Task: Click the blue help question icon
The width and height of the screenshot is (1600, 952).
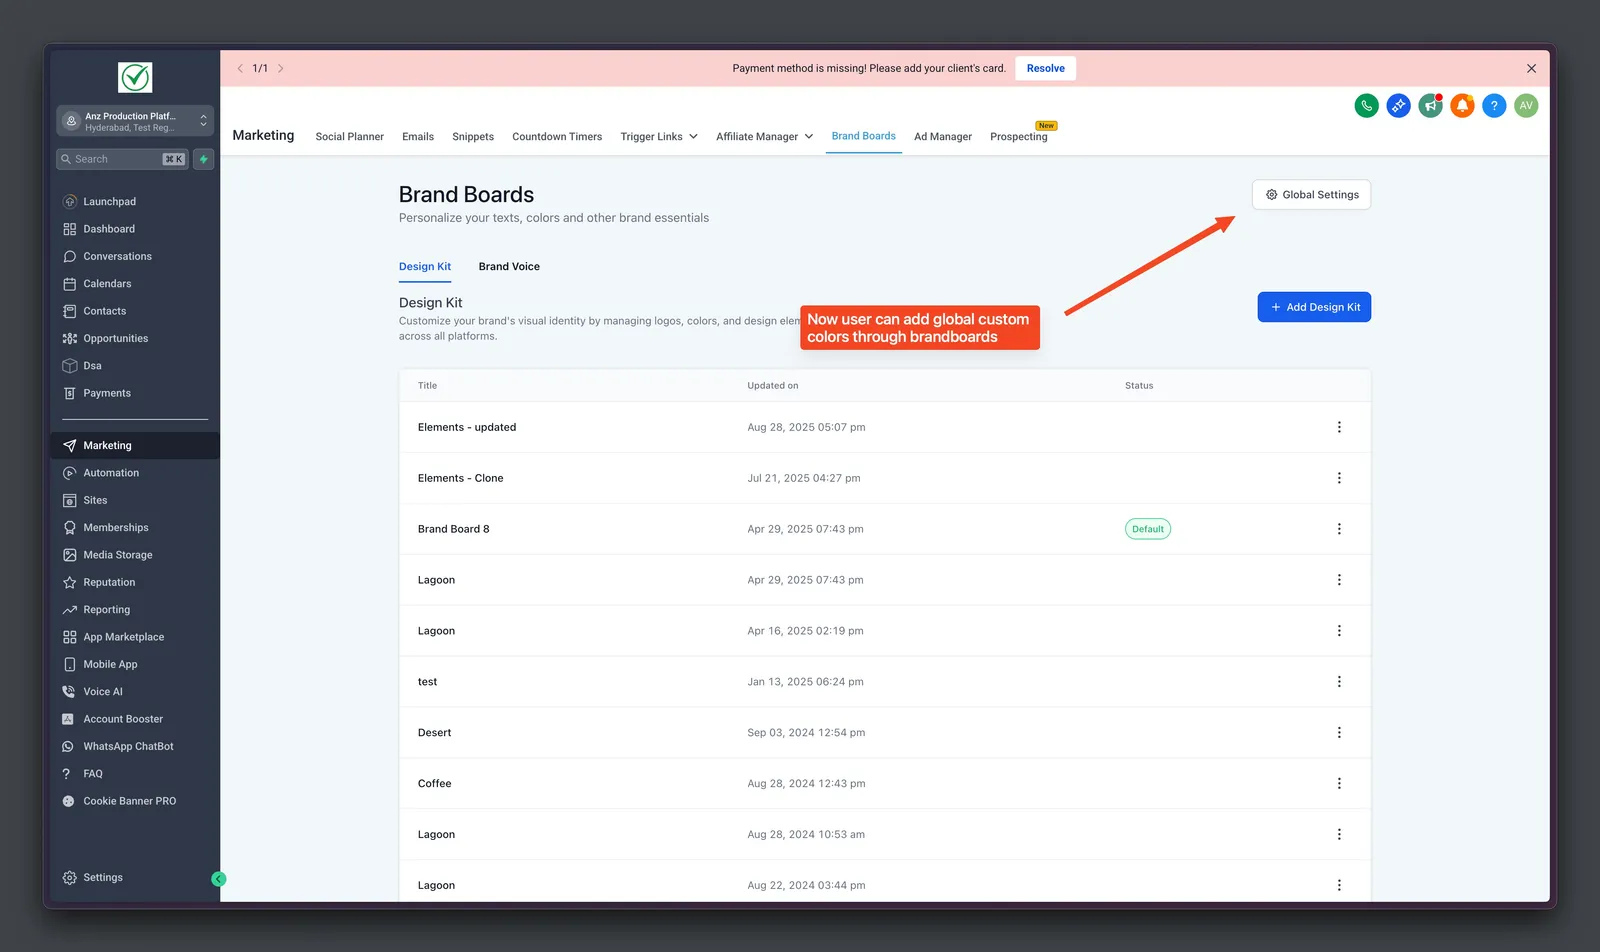Action: [1494, 105]
